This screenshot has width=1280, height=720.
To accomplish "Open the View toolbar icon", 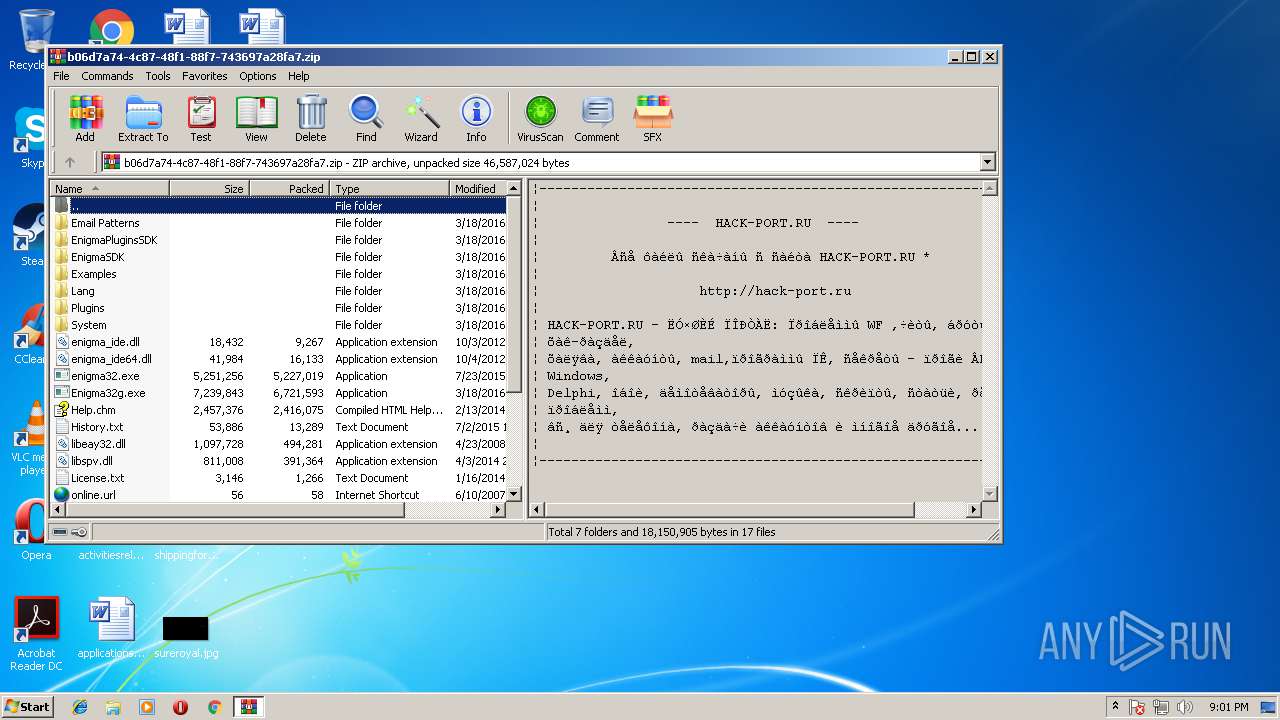I will point(256,119).
